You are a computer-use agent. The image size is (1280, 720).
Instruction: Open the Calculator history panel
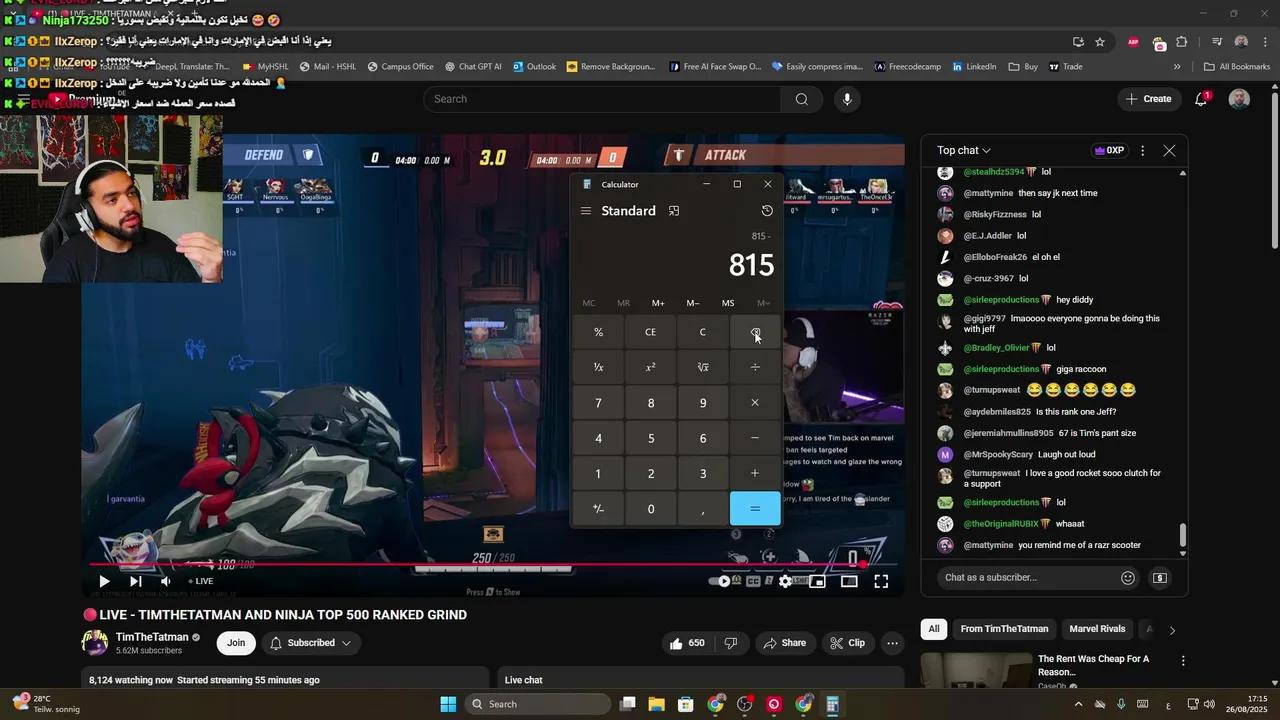point(767,211)
